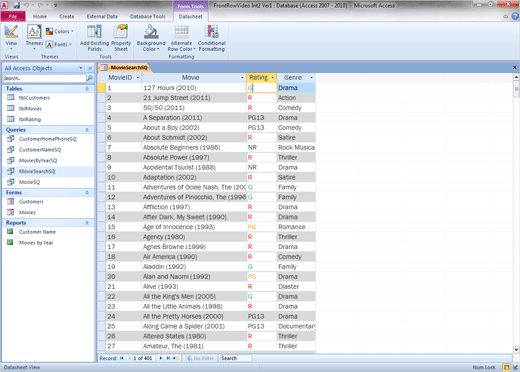520x372 pixels.
Task: Switch view using status bar Datasheet view icon
Action: [x=507, y=367]
